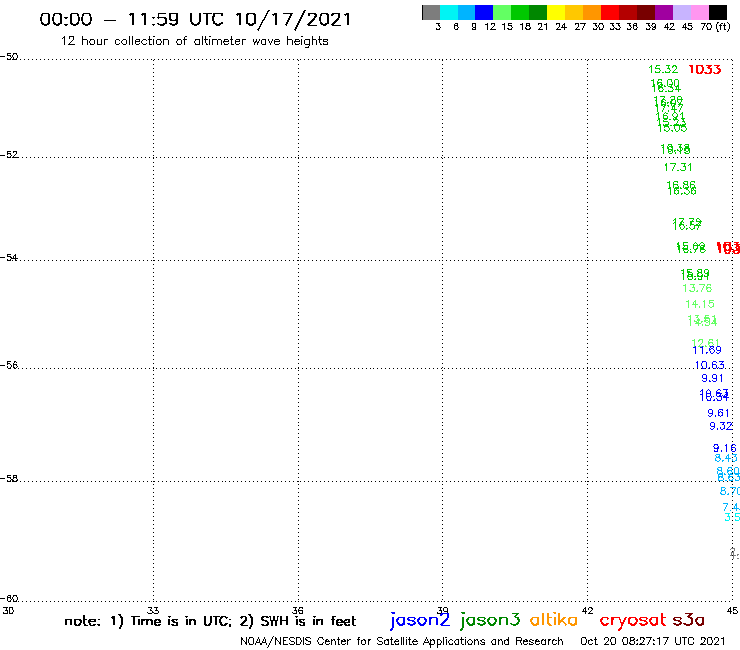This screenshot has width=740, height=650.
Task: Click the wave height value 9.16
Action: [724, 448]
